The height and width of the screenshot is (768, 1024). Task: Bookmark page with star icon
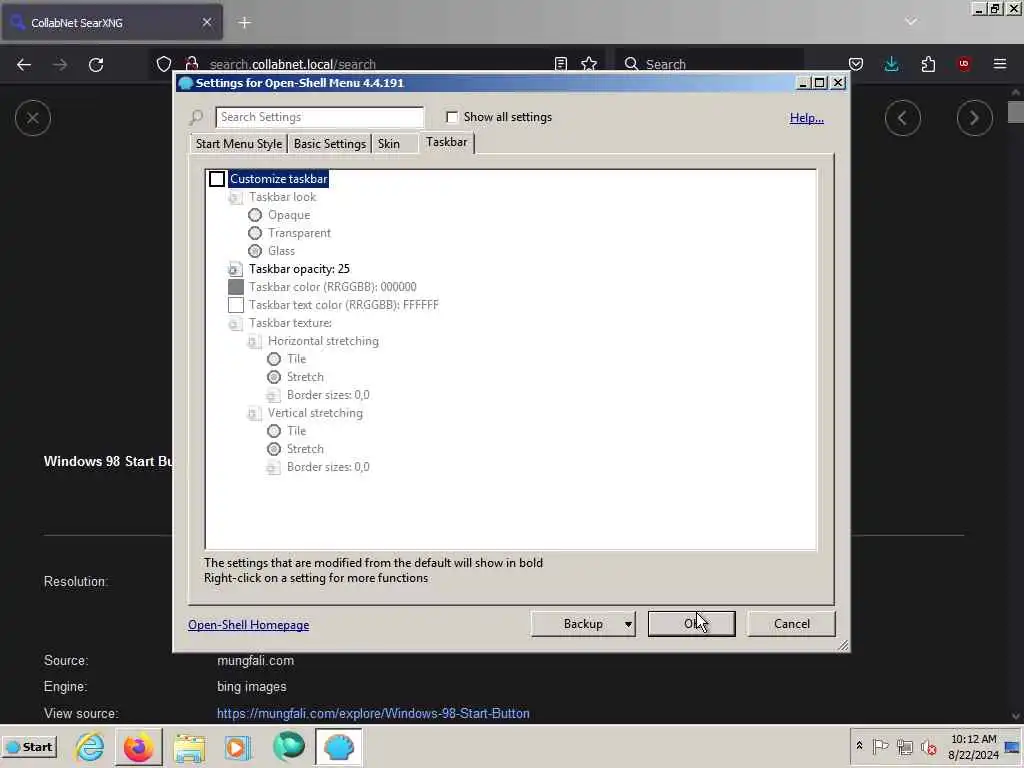[x=589, y=64]
